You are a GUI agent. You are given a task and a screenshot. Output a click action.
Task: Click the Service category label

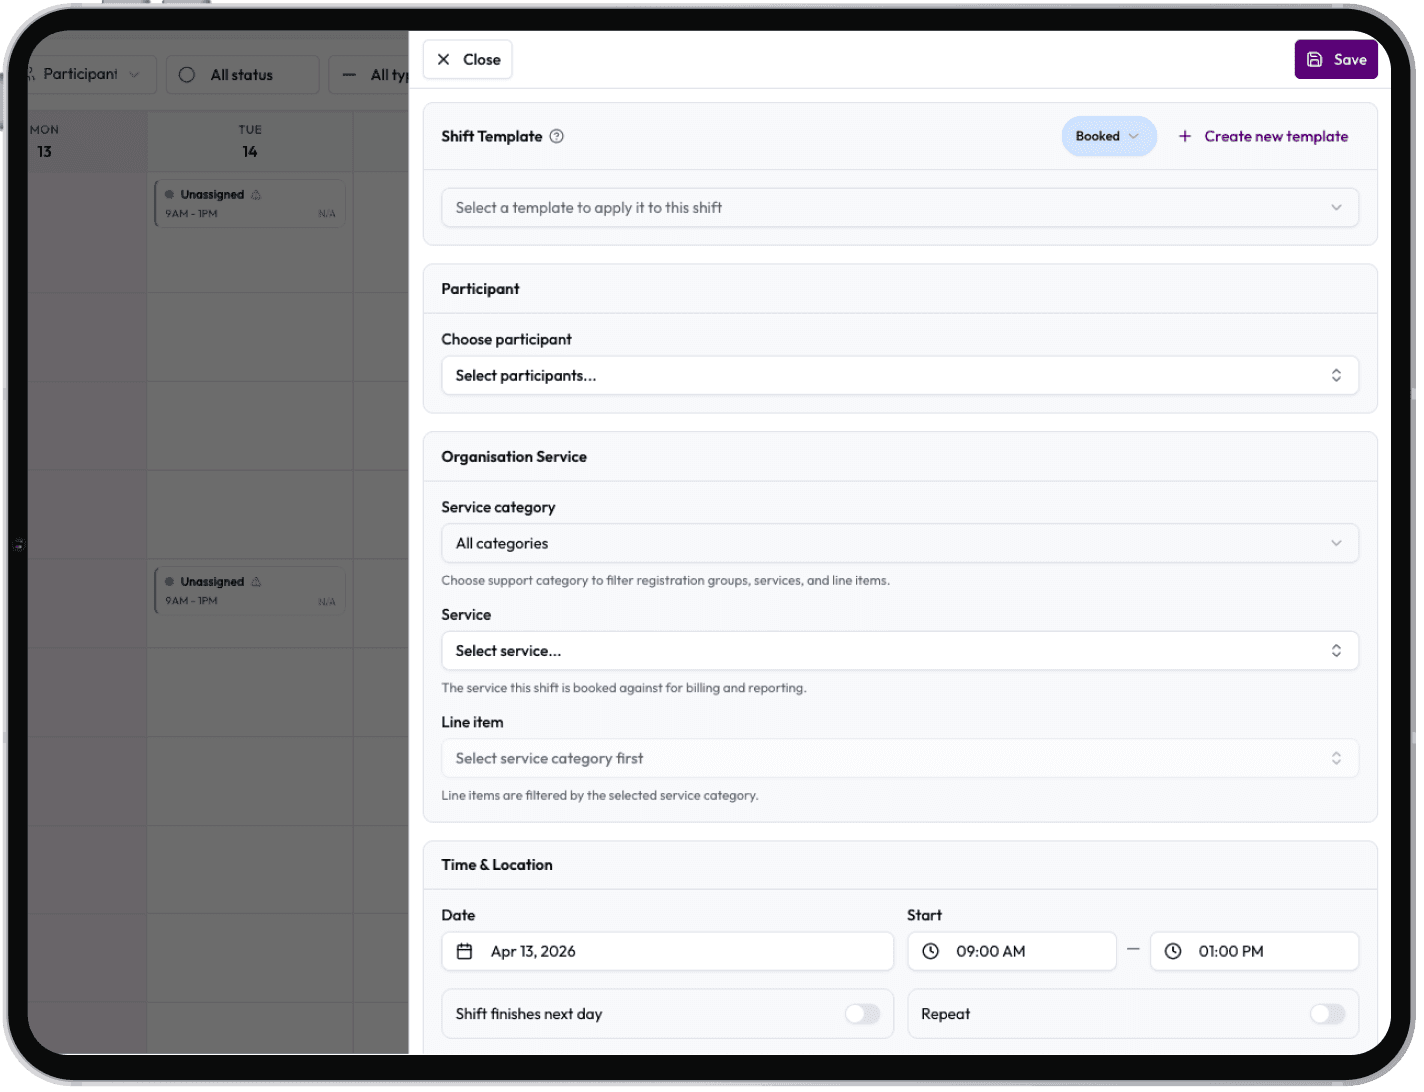[x=499, y=508]
